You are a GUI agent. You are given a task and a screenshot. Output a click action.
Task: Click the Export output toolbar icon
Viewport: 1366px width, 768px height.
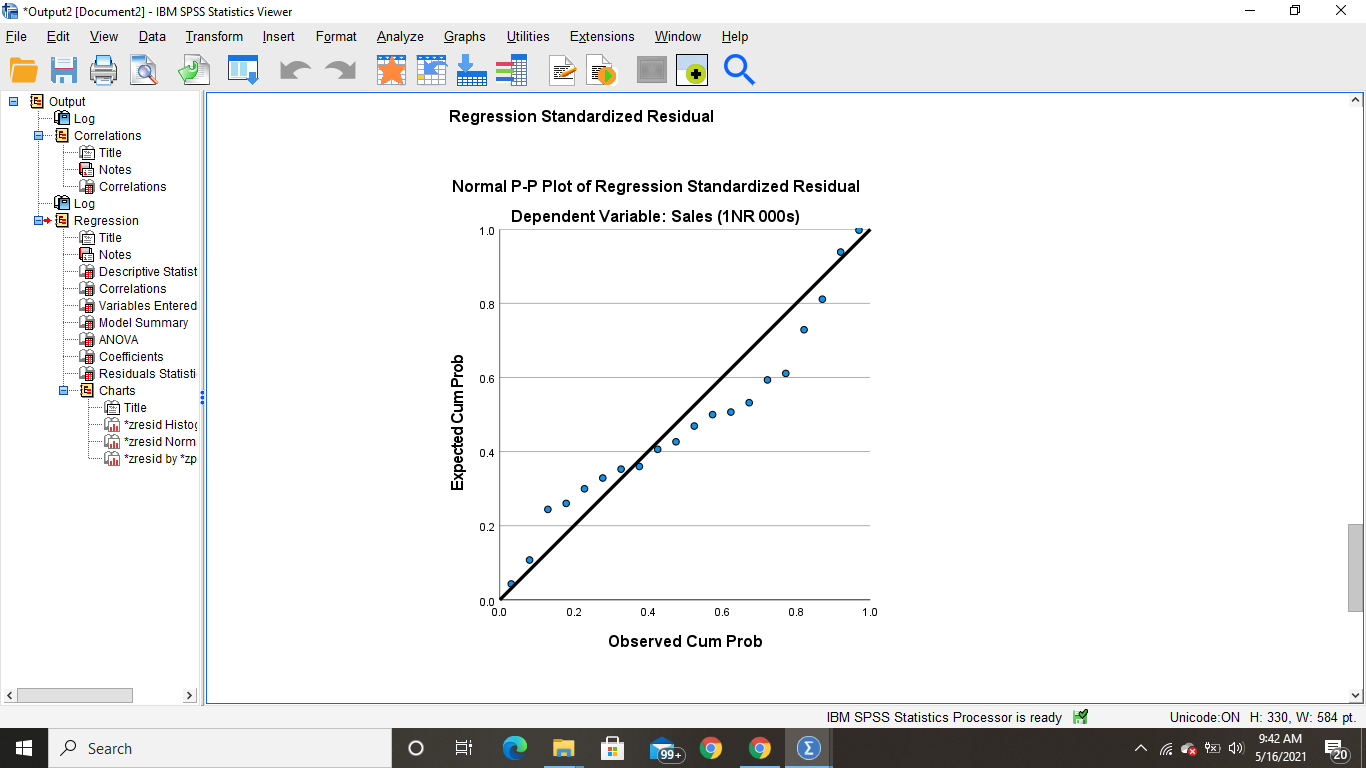(193, 70)
